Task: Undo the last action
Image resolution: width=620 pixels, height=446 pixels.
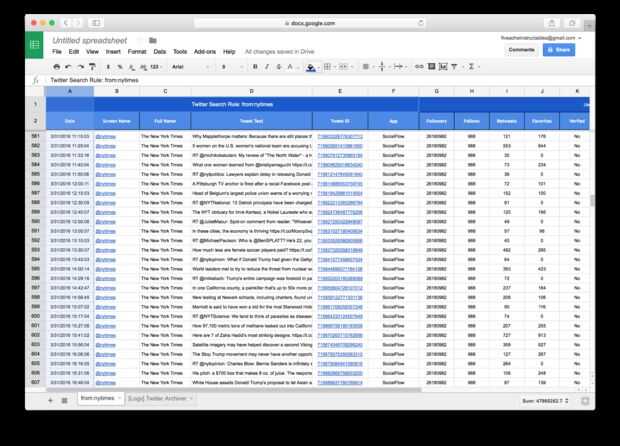Action: (68, 67)
